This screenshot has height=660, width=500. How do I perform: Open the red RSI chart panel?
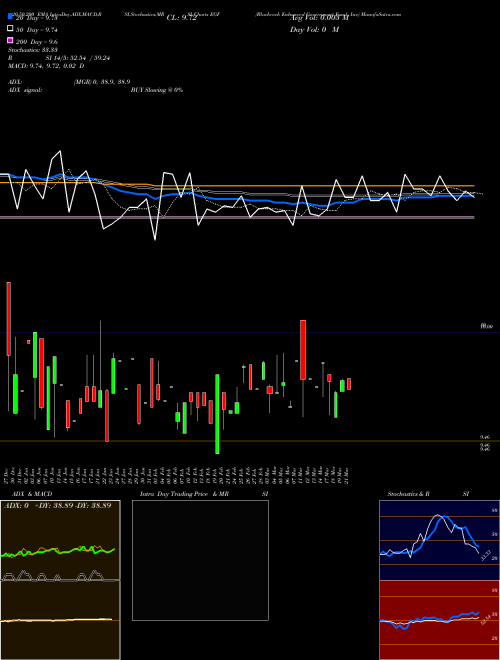click(x=439, y=620)
